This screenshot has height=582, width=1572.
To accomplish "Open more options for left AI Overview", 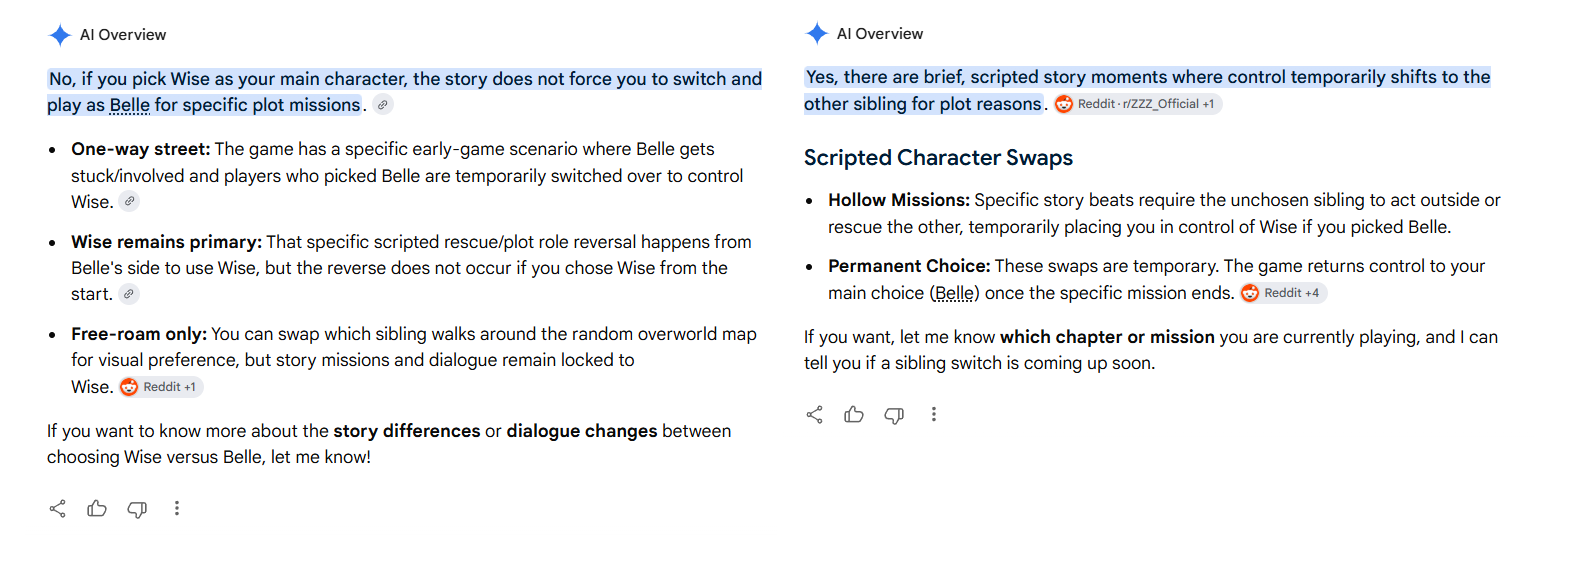I will [177, 509].
